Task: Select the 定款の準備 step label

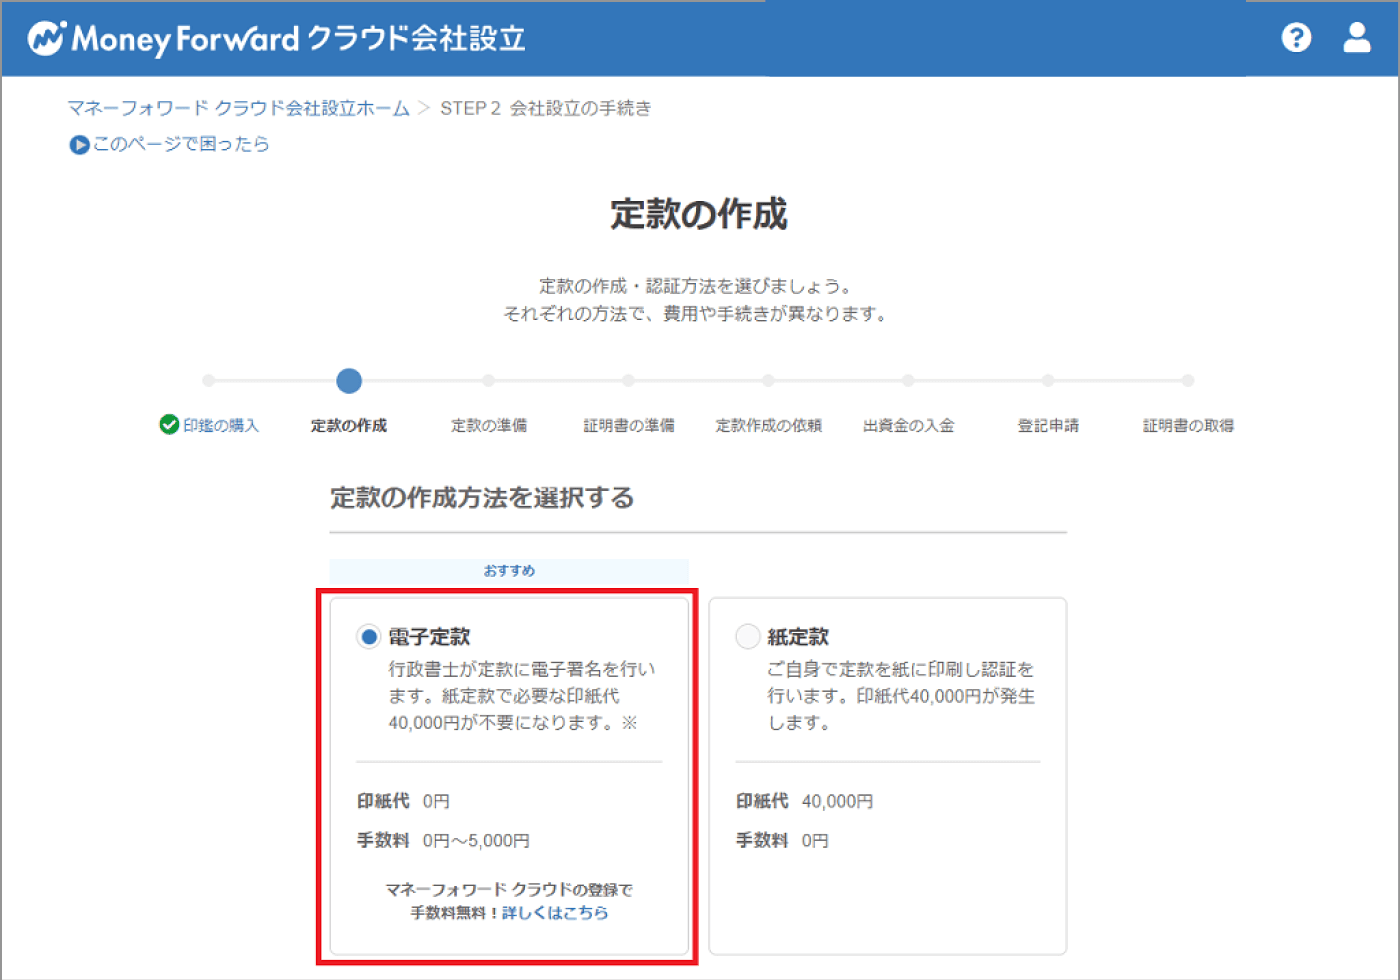Action: (x=489, y=425)
